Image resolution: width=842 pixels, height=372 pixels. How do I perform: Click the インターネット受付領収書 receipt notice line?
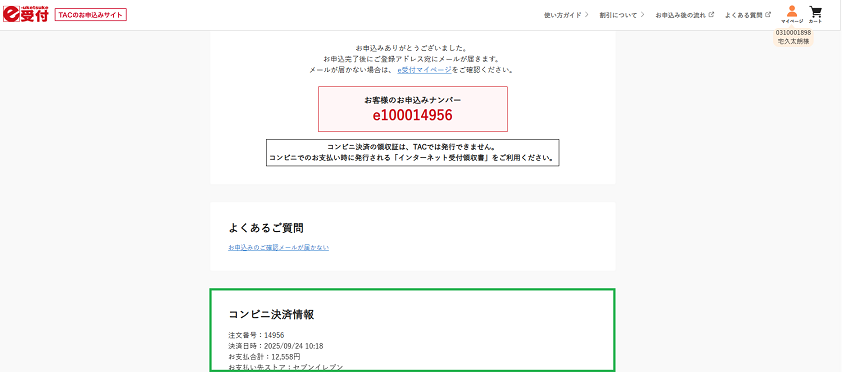[412, 158]
